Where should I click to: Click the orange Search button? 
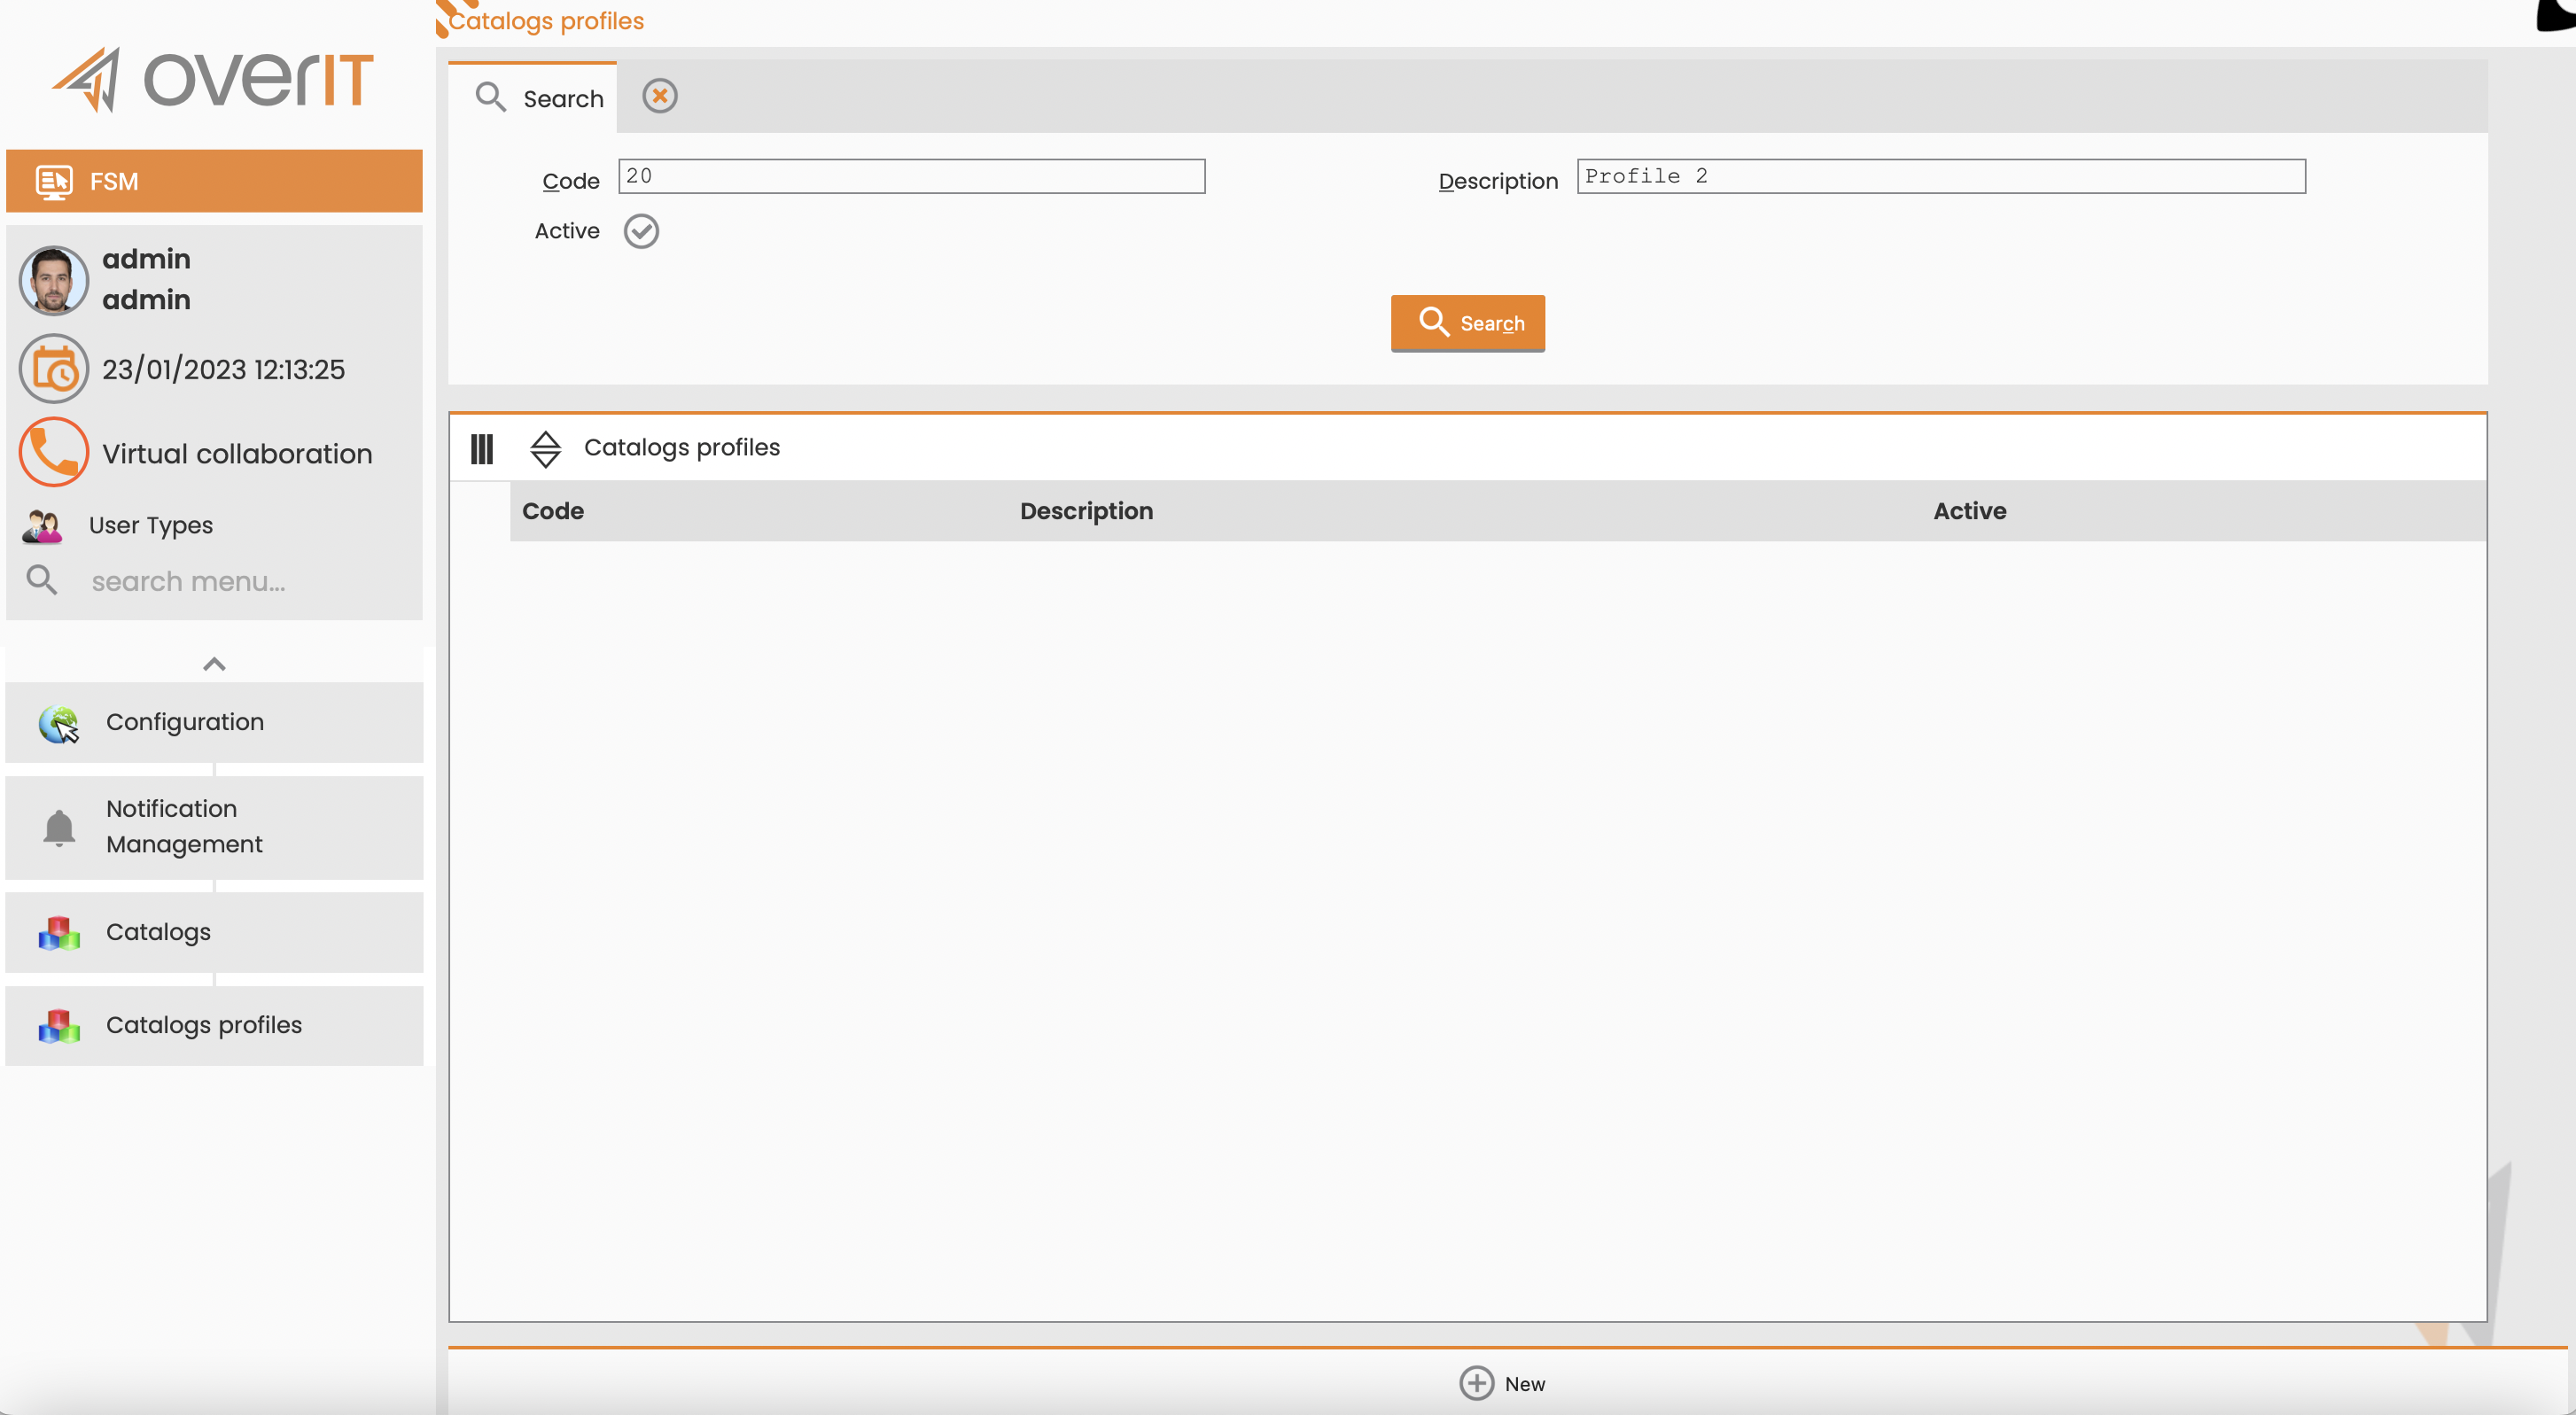click(1467, 323)
